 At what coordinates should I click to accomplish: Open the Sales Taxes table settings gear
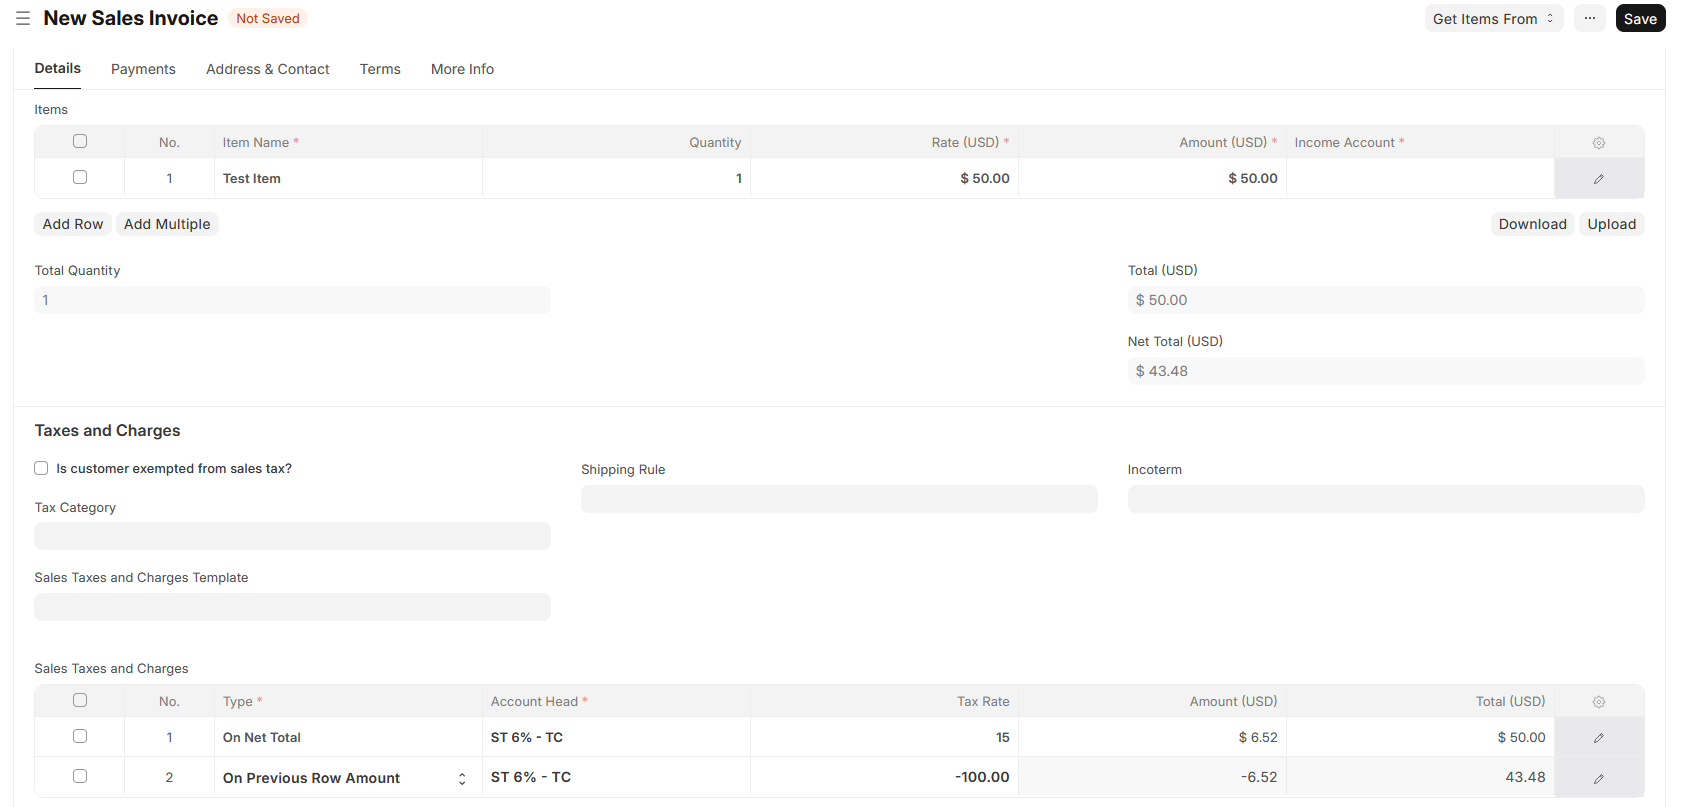[1598, 702]
